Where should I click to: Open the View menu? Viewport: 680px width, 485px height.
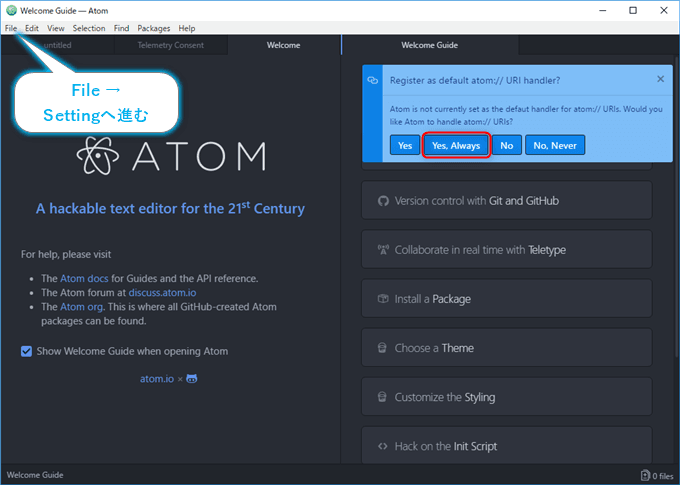click(x=56, y=28)
